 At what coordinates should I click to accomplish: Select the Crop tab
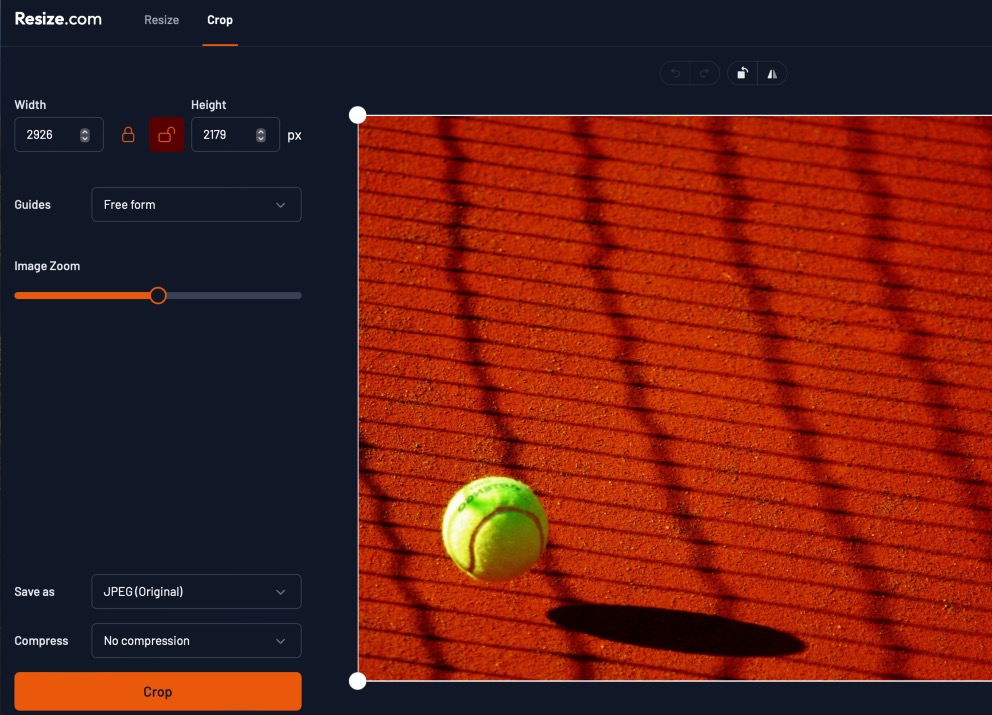click(x=220, y=20)
